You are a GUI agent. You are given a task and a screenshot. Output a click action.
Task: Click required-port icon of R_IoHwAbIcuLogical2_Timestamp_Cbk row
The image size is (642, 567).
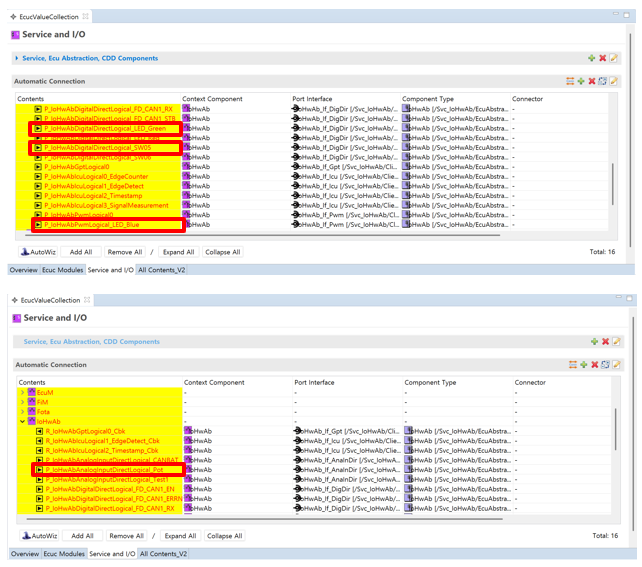click(39, 450)
